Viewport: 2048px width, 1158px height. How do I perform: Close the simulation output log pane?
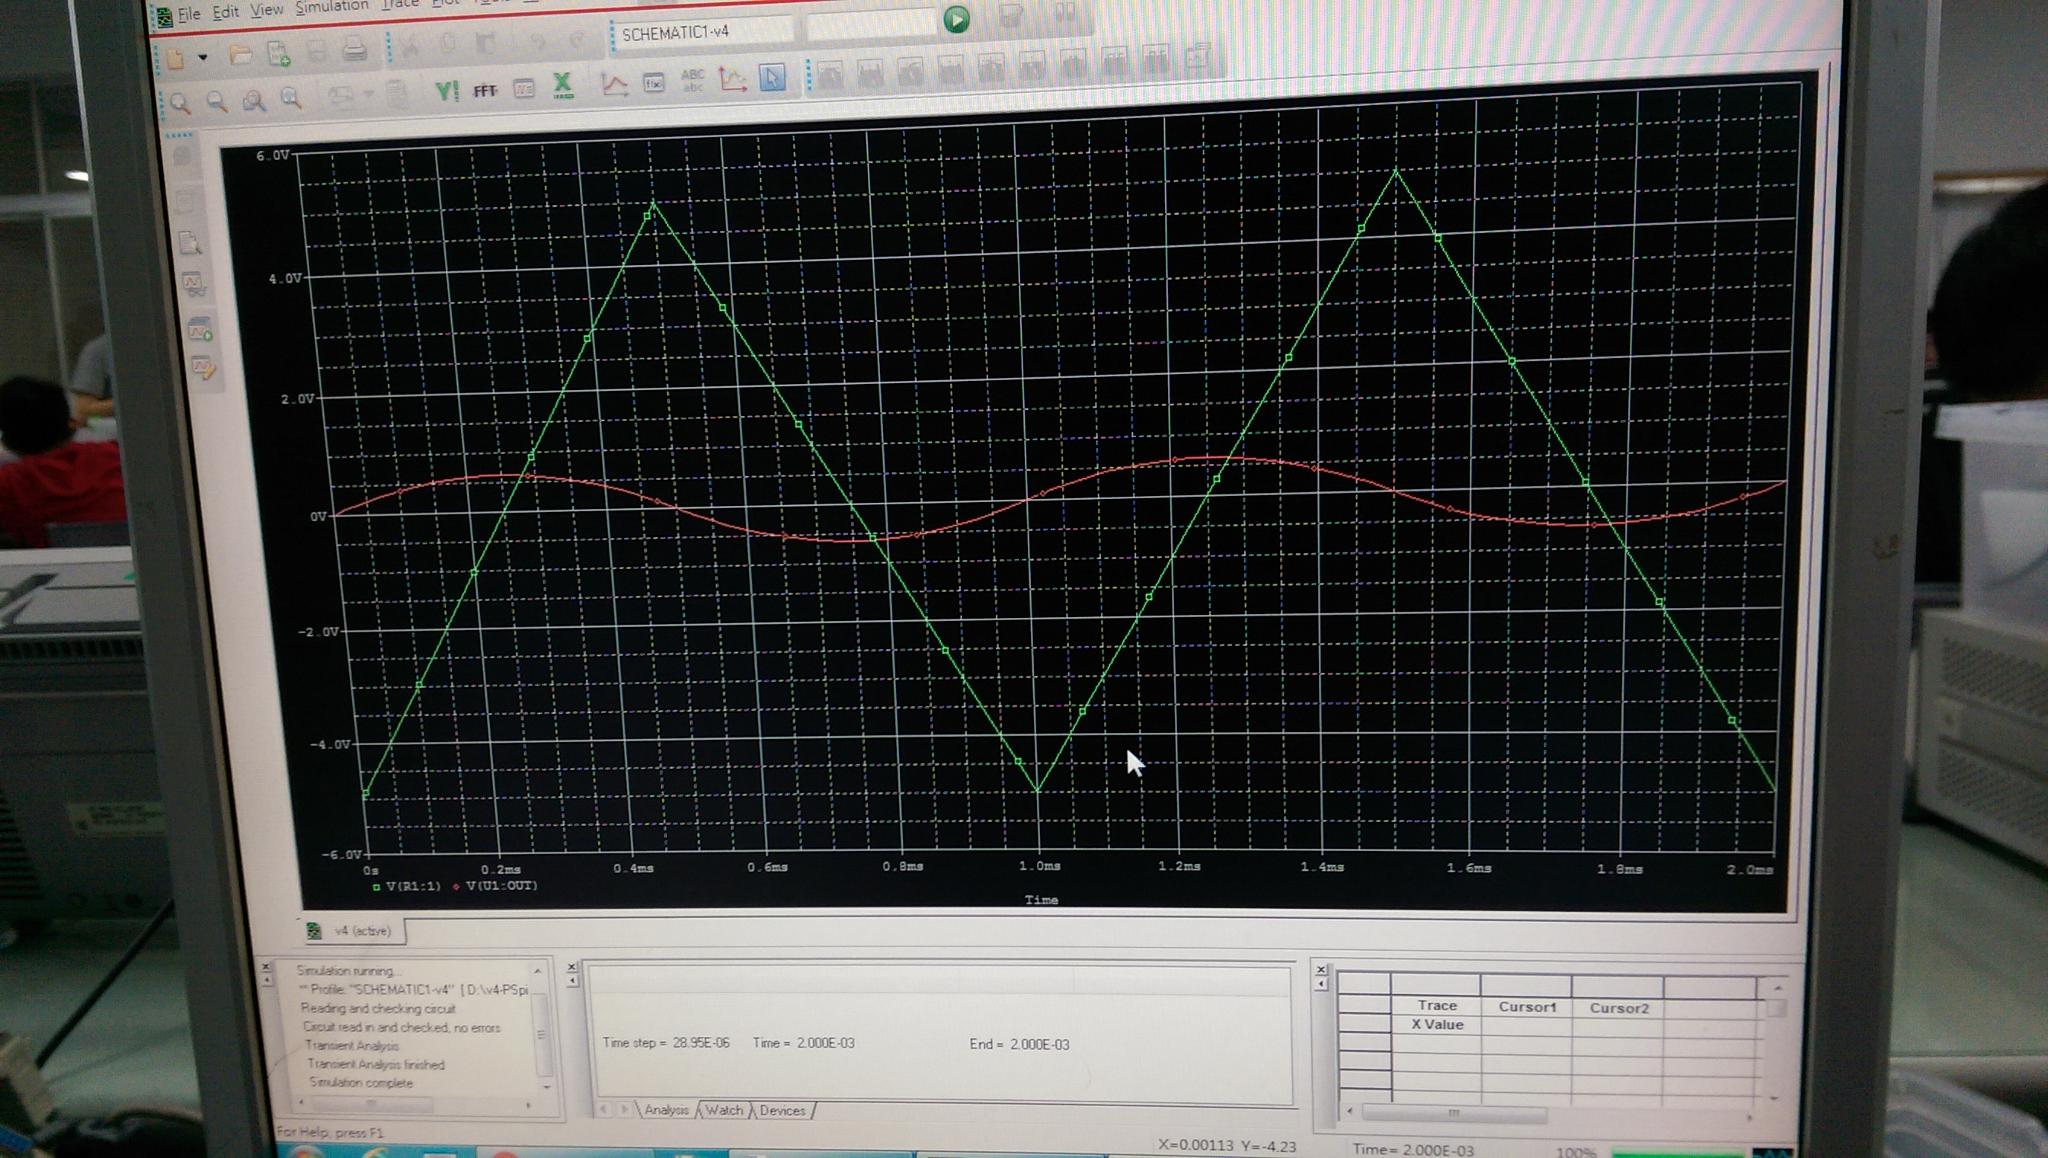[266, 967]
